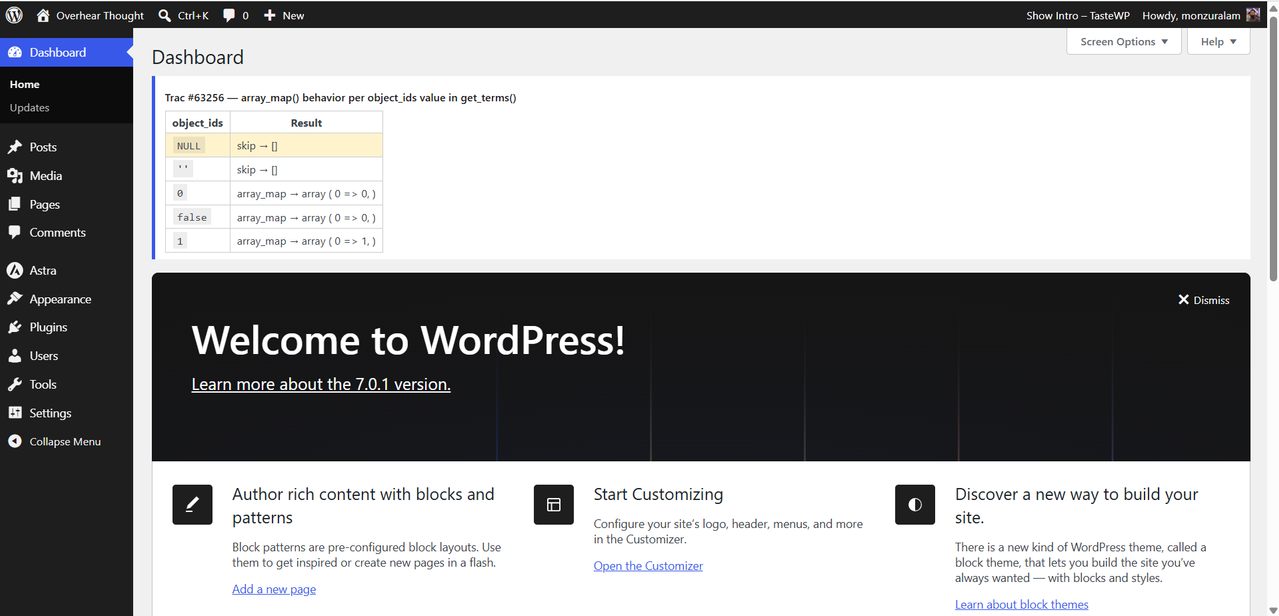Click Learn about block themes link
The width and height of the screenshot is (1279, 616).
click(x=1022, y=604)
